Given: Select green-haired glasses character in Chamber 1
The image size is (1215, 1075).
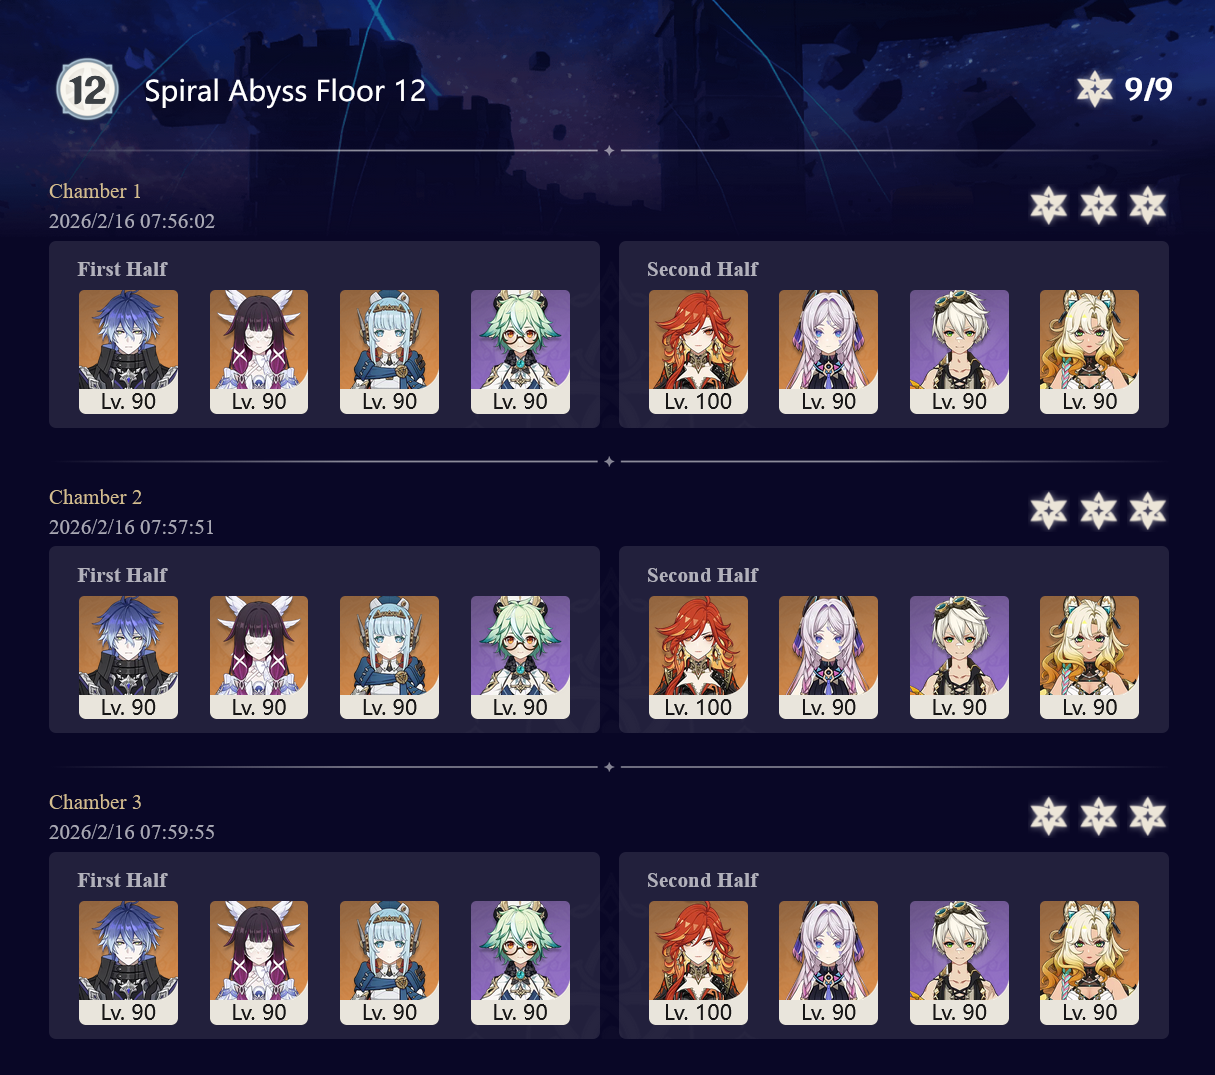Looking at the screenshot, I should pos(520,352).
